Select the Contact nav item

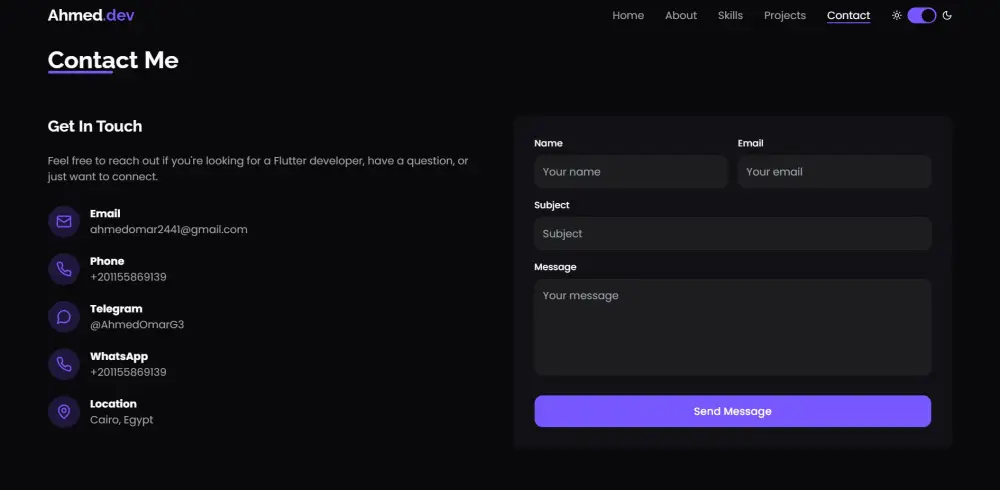(848, 16)
